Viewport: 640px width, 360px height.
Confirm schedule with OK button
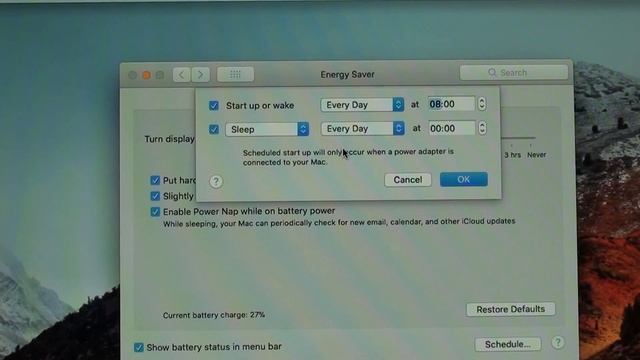pyautogui.click(x=464, y=179)
